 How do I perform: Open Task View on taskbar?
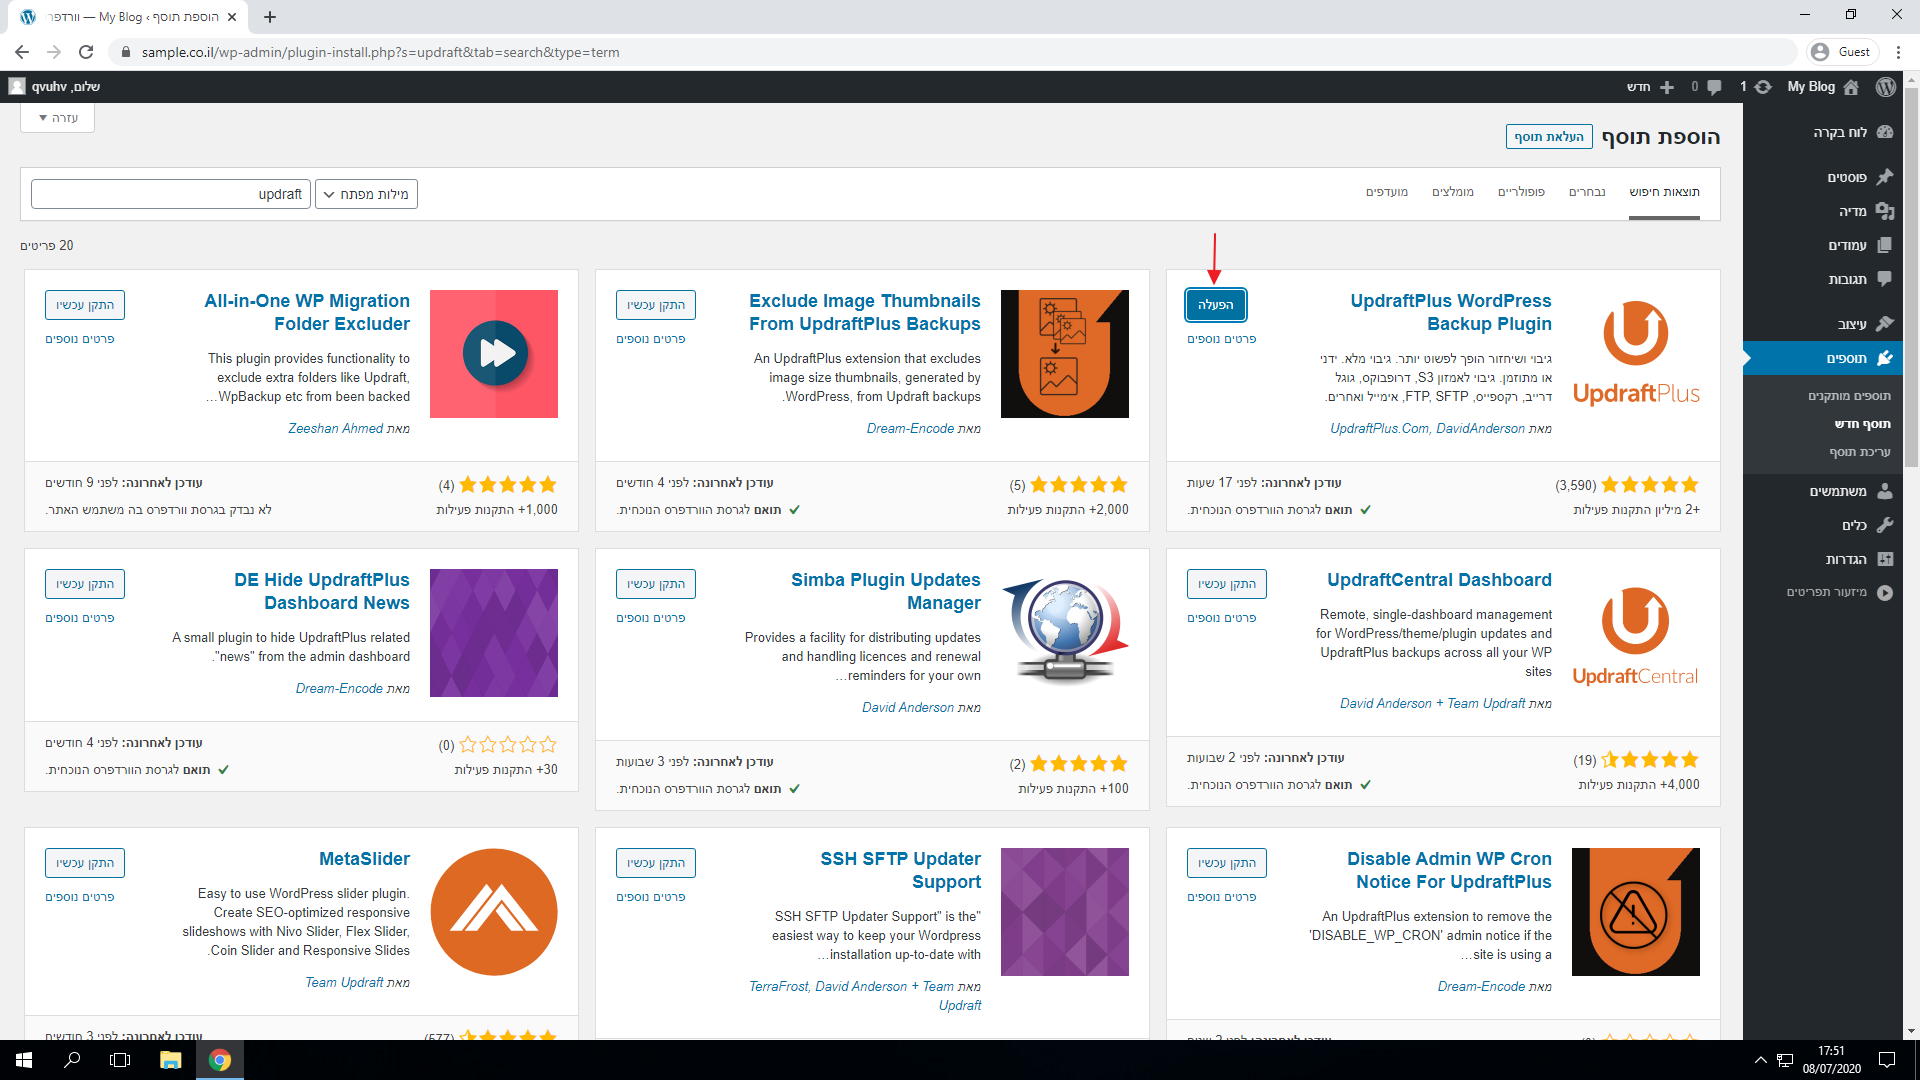click(x=120, y=1060)
